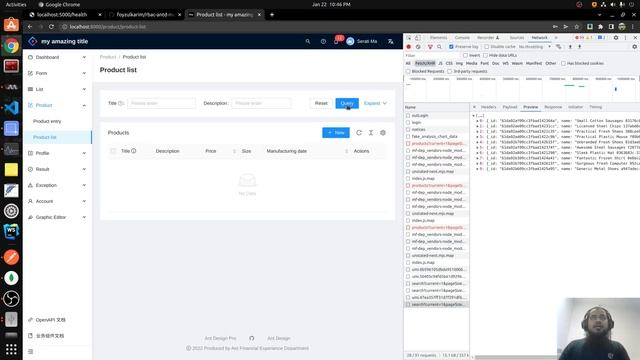Click the Reset button
The image size is (640, 360).
point(321,103)
